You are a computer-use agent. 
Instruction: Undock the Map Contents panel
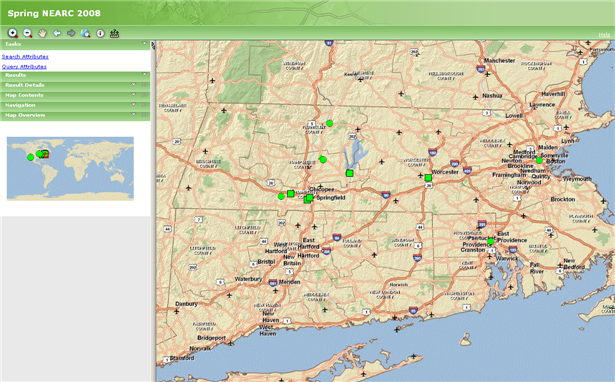pyautogui.click(x=144, y=95)
